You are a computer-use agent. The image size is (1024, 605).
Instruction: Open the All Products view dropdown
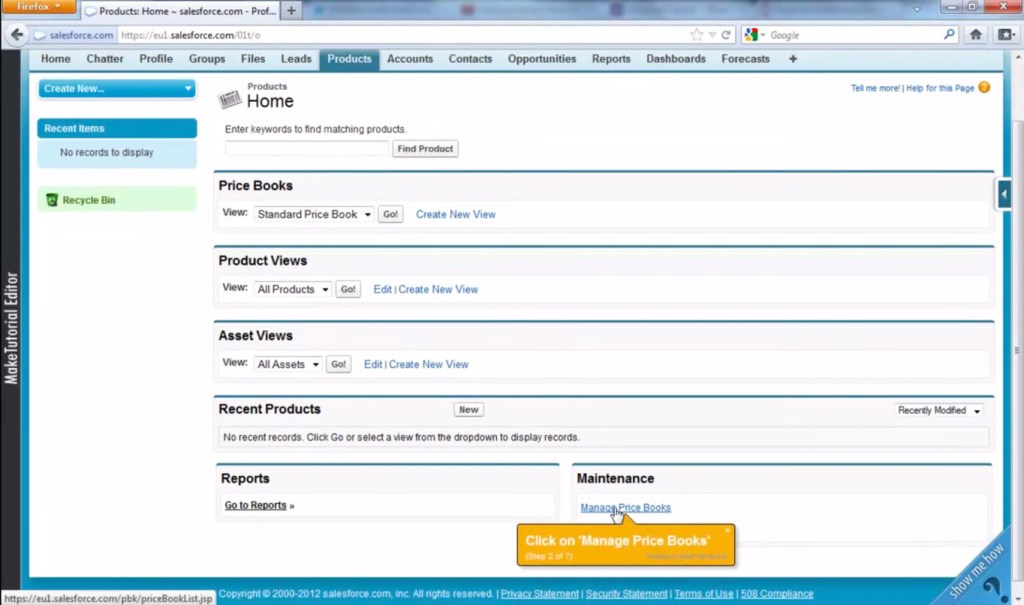tap(292, 289)
